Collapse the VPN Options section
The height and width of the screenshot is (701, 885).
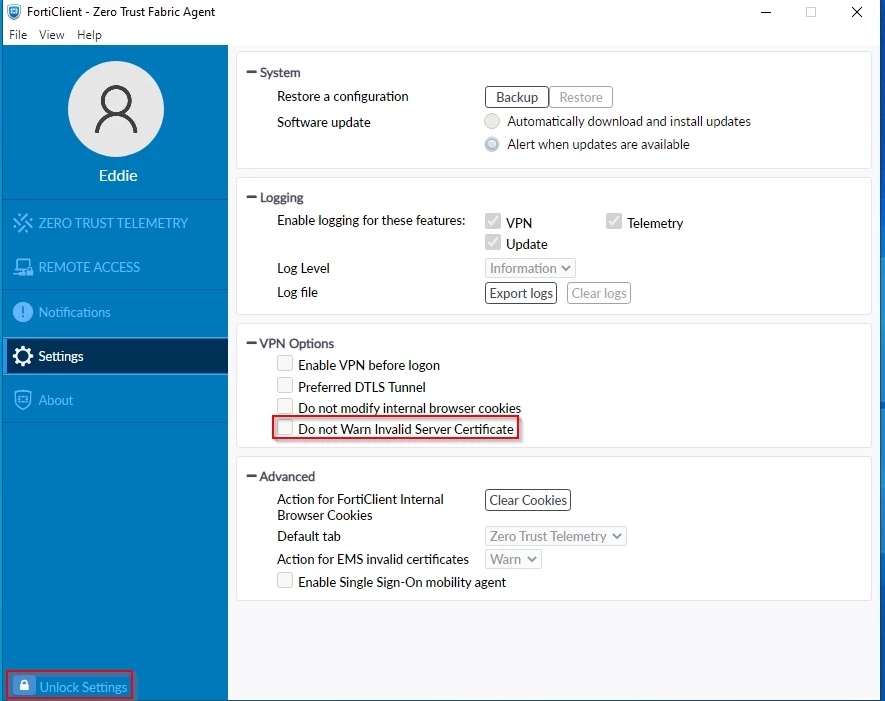[x=252, y=343]
